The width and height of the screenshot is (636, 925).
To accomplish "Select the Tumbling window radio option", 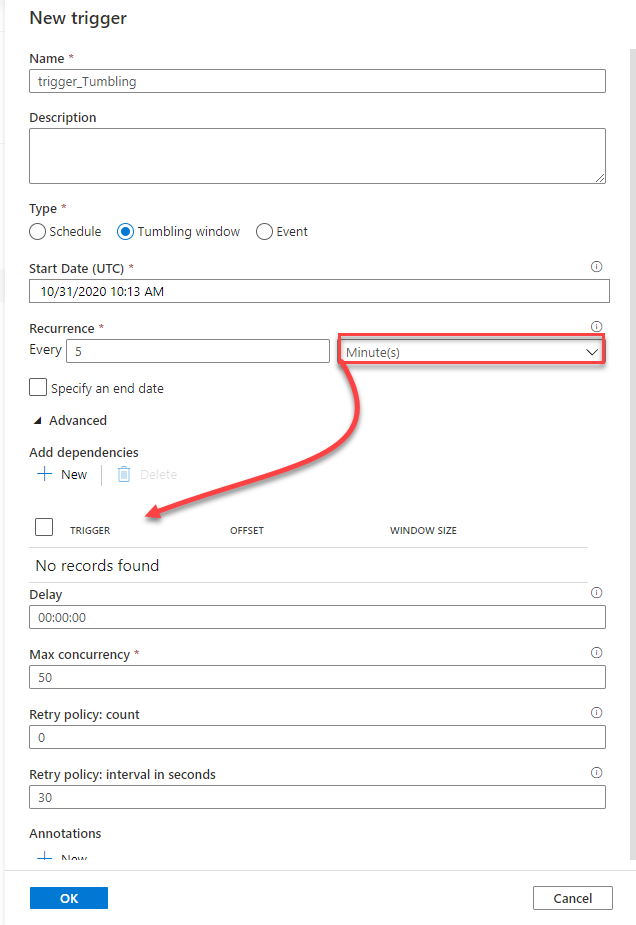I will click(x=126, y=232).
